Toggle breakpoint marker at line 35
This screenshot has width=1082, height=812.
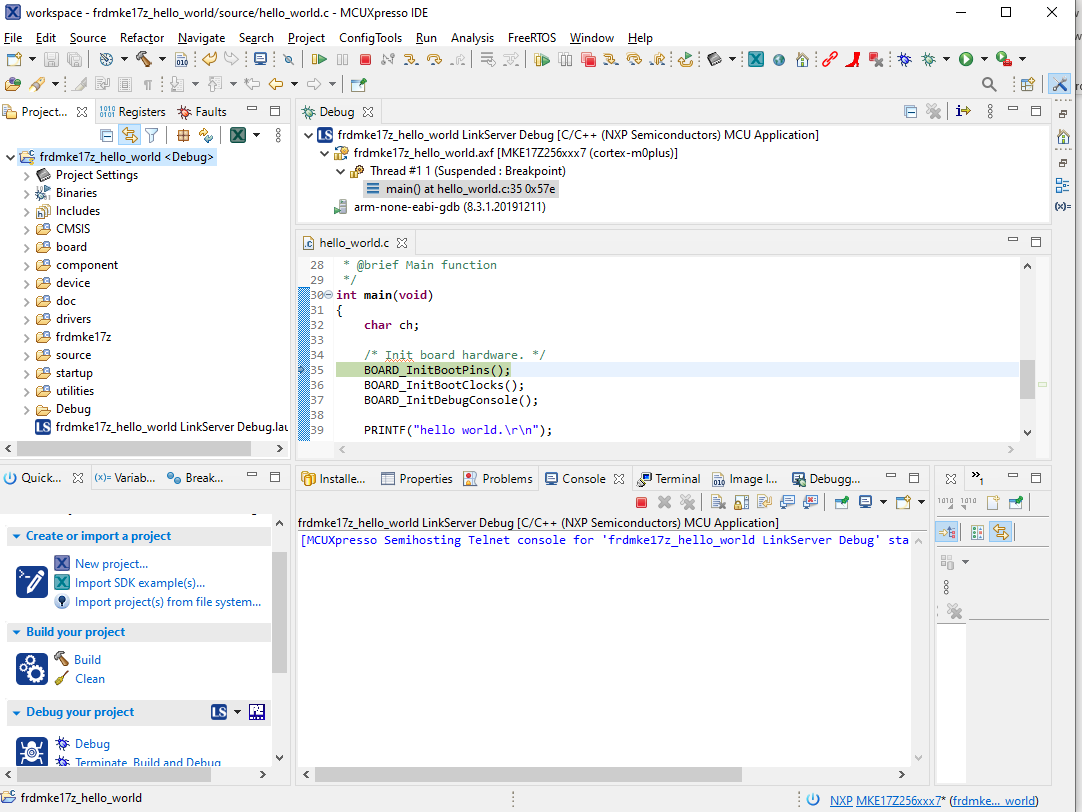click(303, 370)
